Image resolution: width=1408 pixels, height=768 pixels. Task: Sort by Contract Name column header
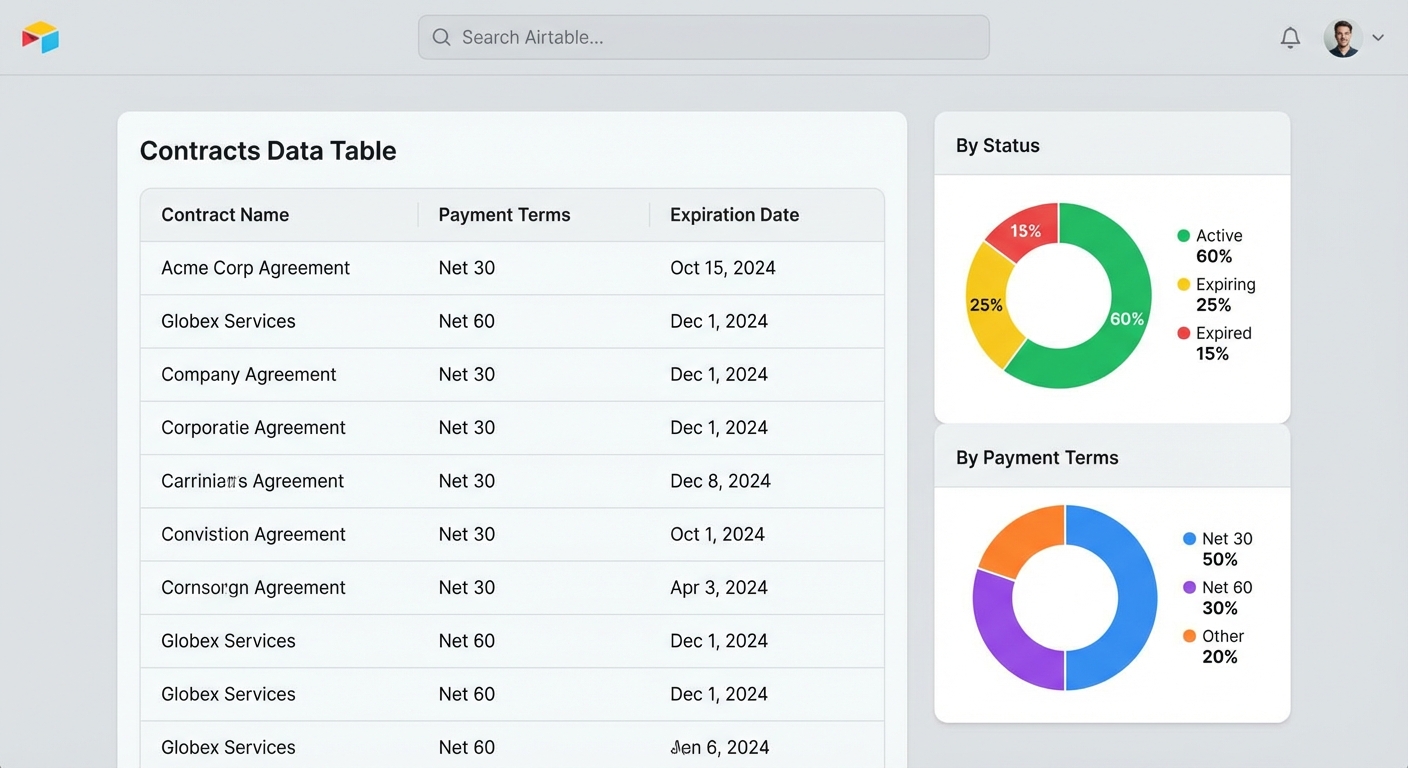click(225, 215)
